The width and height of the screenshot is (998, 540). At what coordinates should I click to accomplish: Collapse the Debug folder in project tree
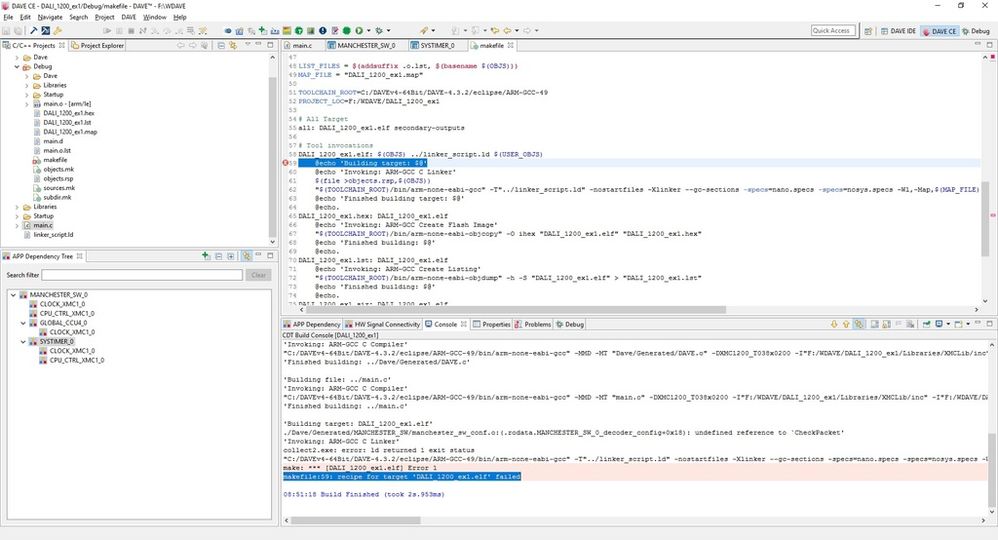click(x=17, y=66)
